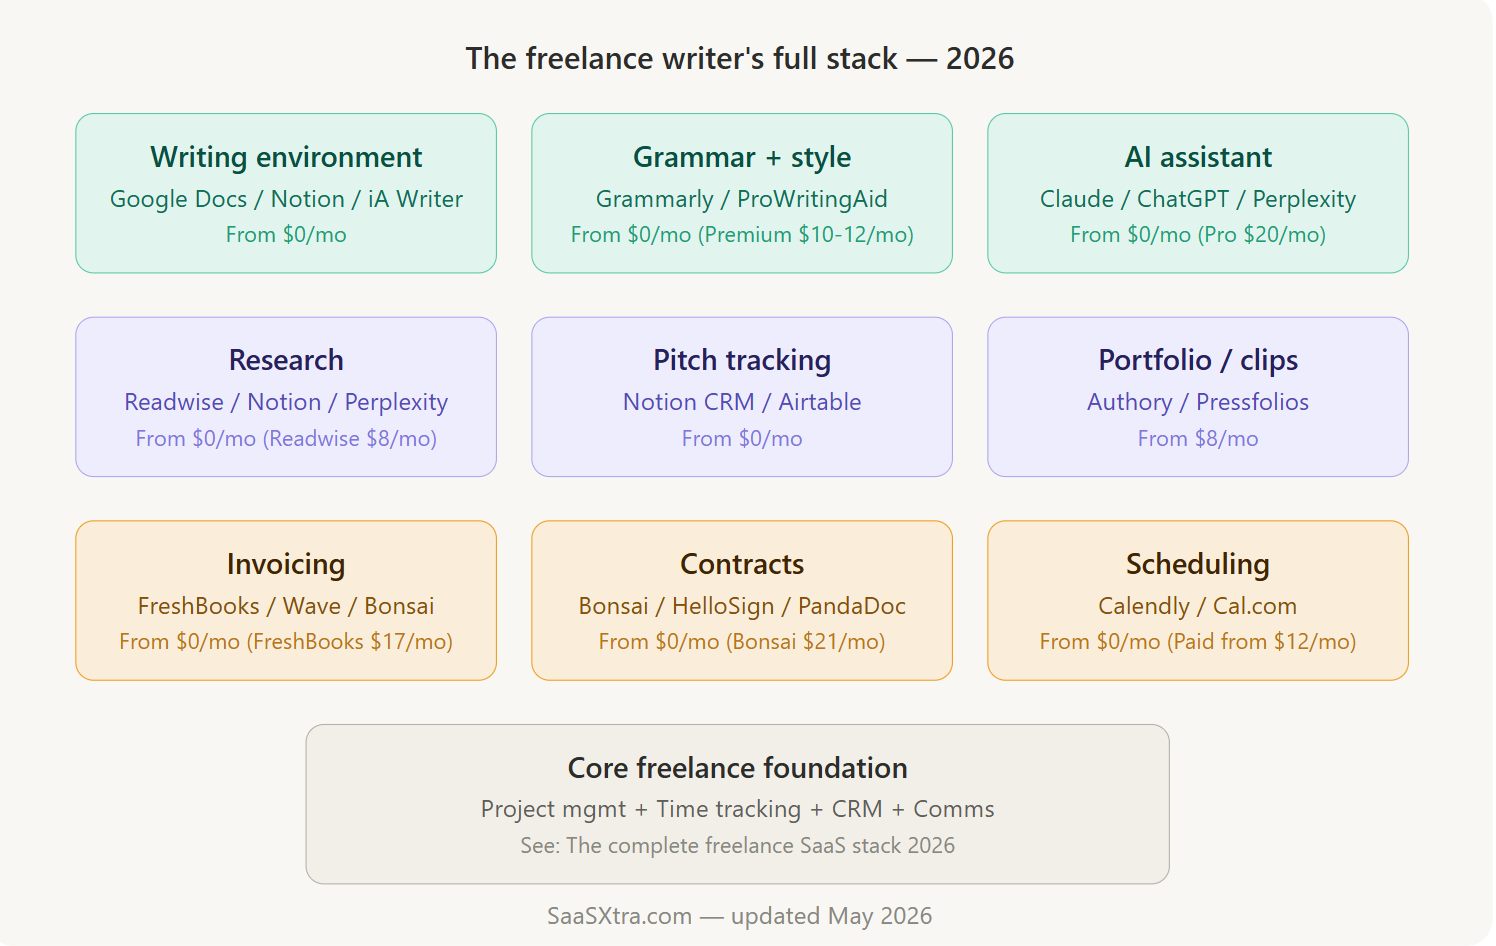This screenshot has width=1496, height=946.
Task: Click "FreshBooks / Wave / Bonsai" text
Action: click(286, 606)
